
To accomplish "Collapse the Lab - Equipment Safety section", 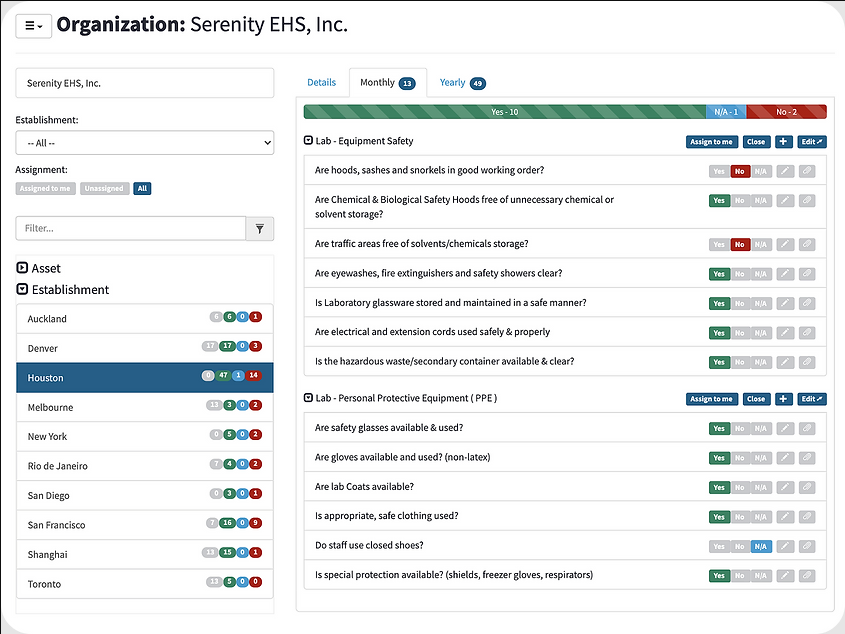I will [x=308, y=141].
